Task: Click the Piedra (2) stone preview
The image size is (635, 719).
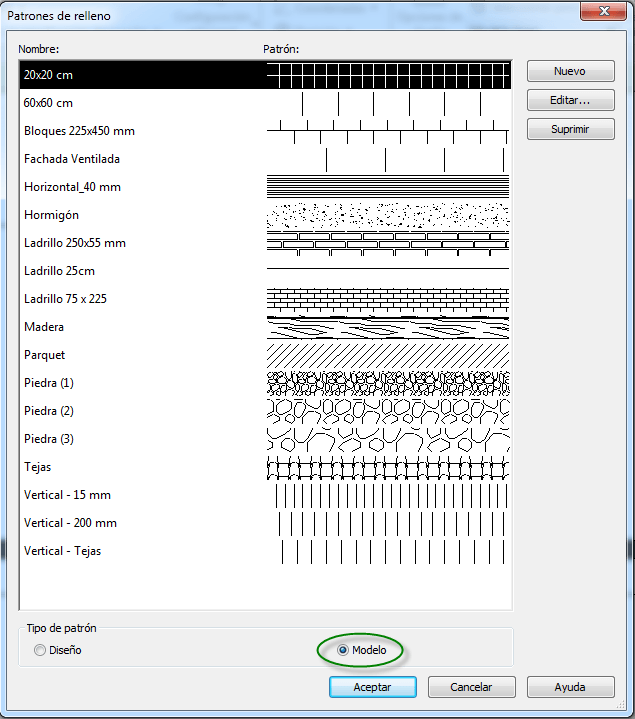Action: click(388, 411)
